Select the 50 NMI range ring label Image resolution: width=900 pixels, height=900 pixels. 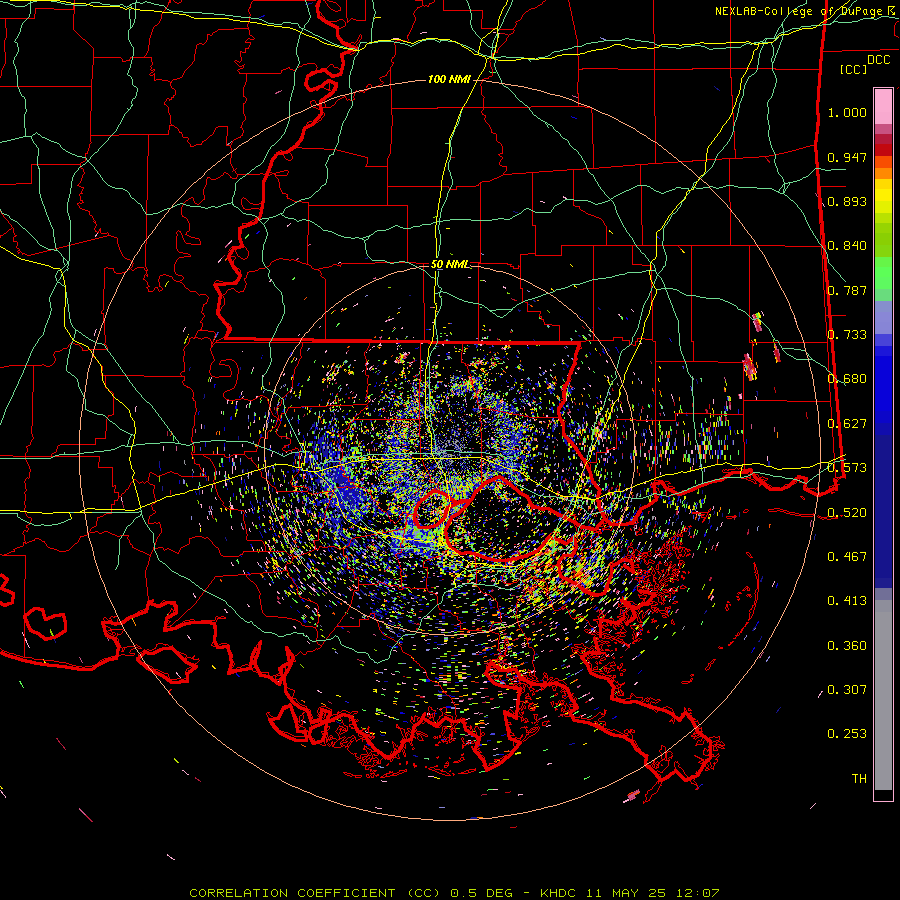tap(449, 265)
